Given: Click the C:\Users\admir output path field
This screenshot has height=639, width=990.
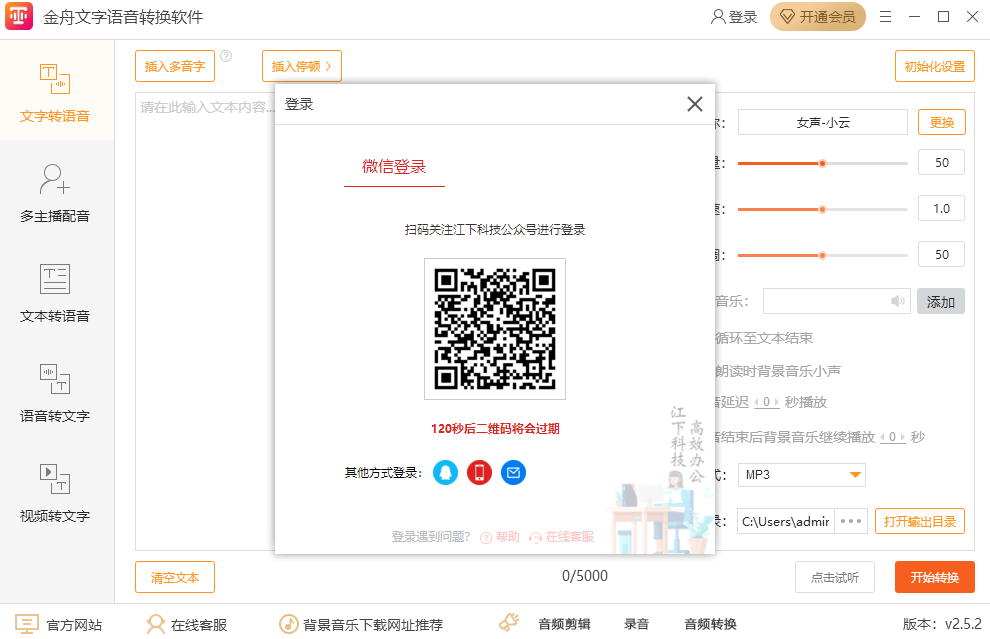Looking at the screenshot, I should pyautogui.click(x=786, y=522).
